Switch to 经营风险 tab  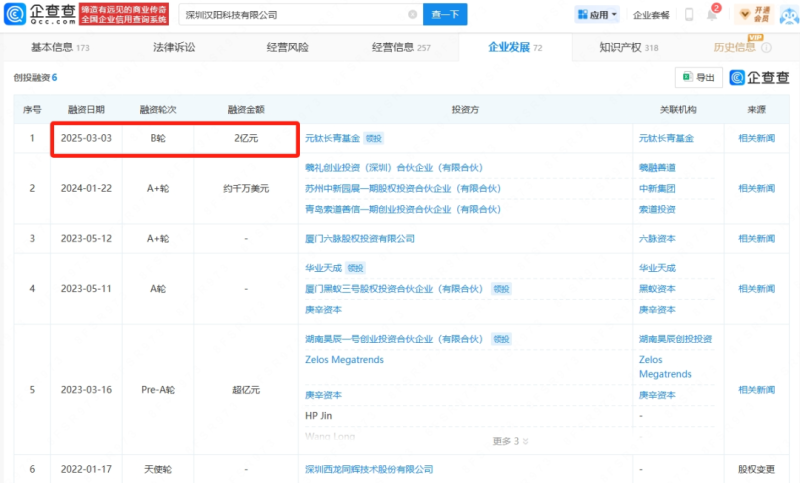(x=287, y=47)
